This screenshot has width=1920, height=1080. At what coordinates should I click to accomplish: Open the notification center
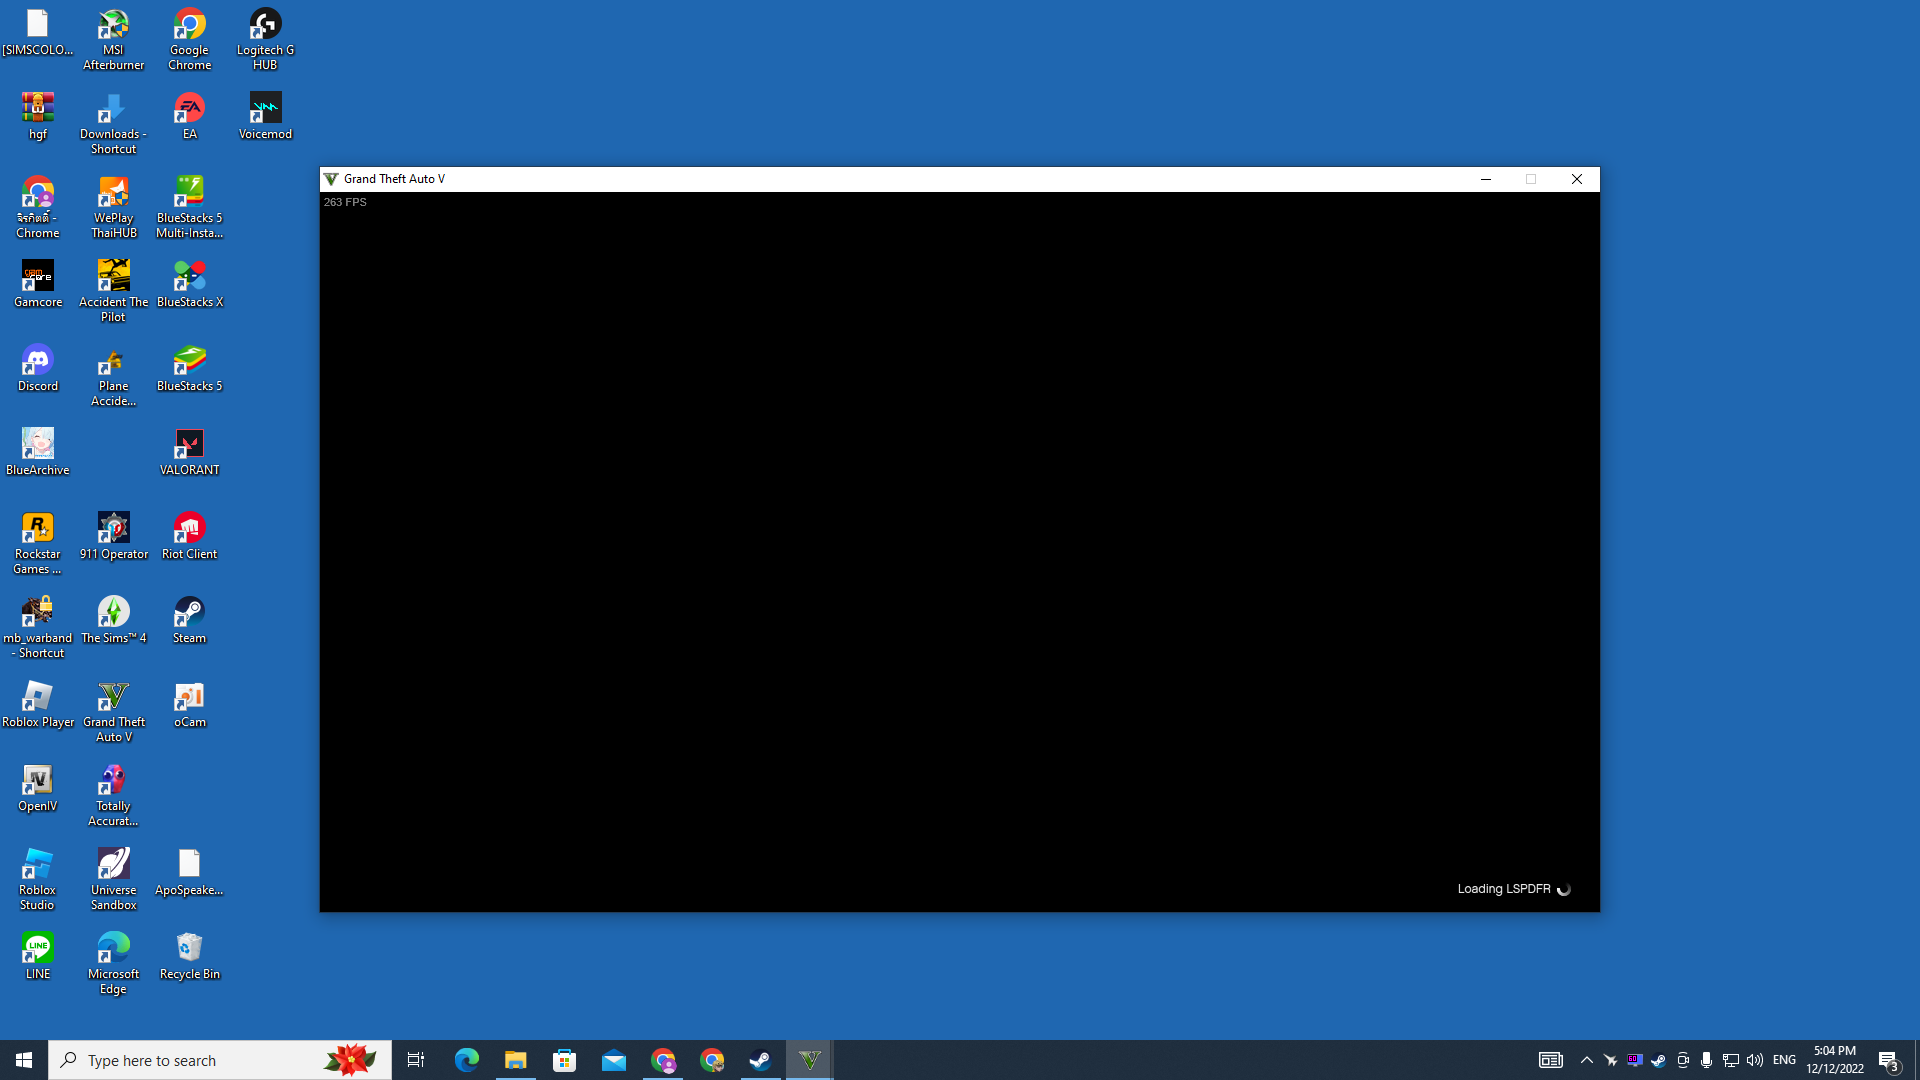click(x=1888, y=1060)
